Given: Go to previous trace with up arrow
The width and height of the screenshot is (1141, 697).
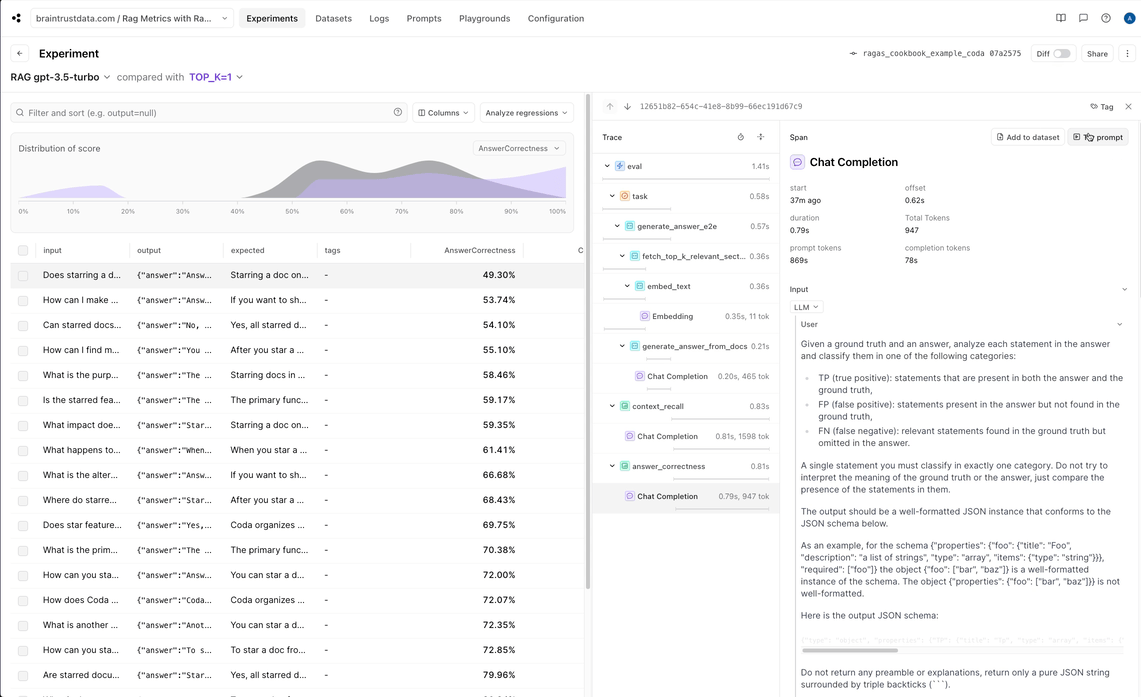Looking at the screenshot, I should coord(610,107).
